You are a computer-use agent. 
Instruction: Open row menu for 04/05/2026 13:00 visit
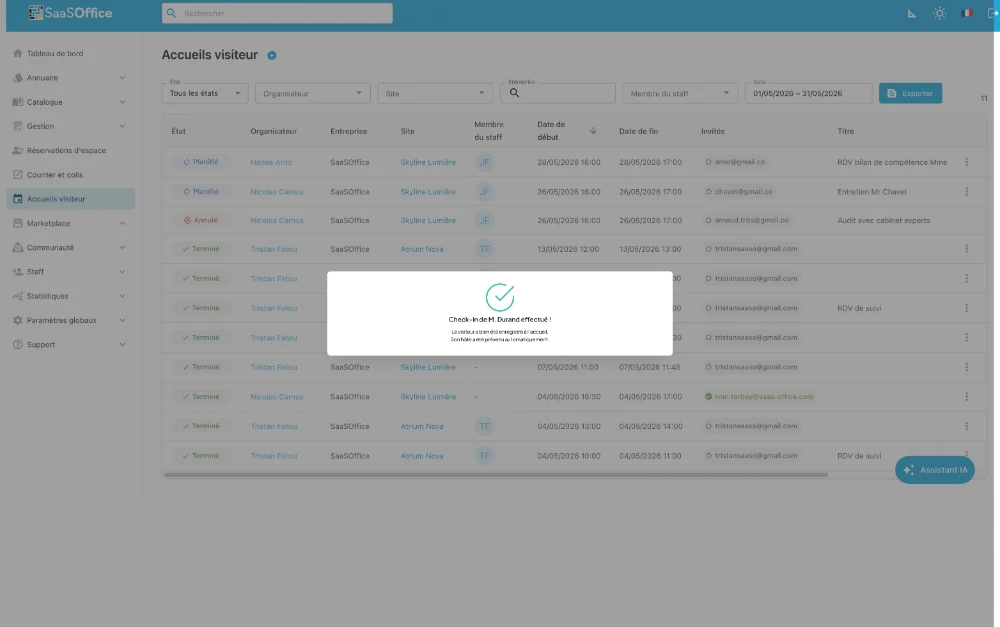tap(966, 426)
